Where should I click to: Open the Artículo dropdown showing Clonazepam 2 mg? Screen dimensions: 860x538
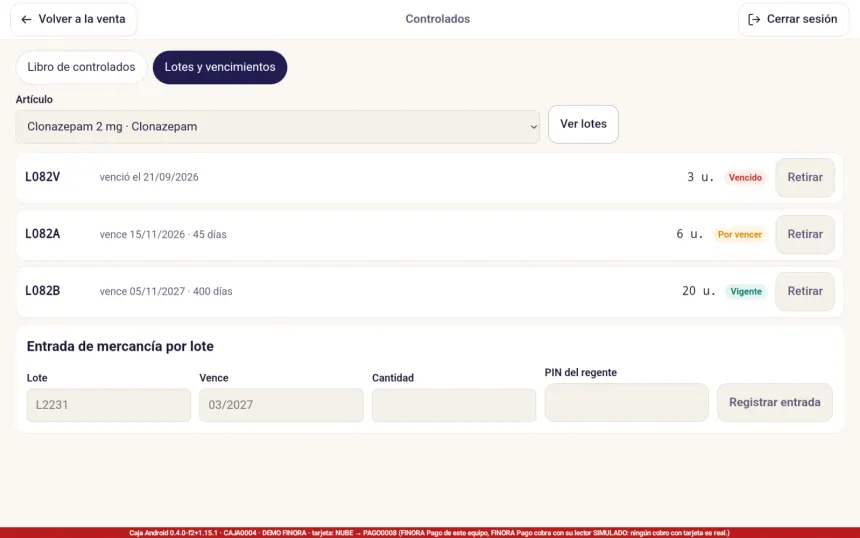tap(278, 127)
